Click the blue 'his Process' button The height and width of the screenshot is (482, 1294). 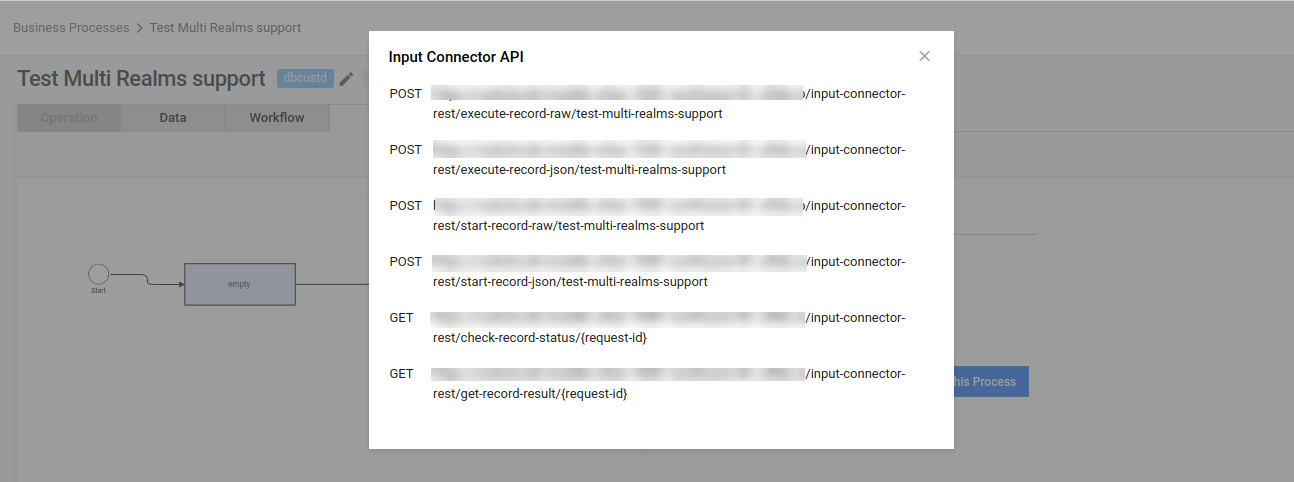[x=991, y=382]
